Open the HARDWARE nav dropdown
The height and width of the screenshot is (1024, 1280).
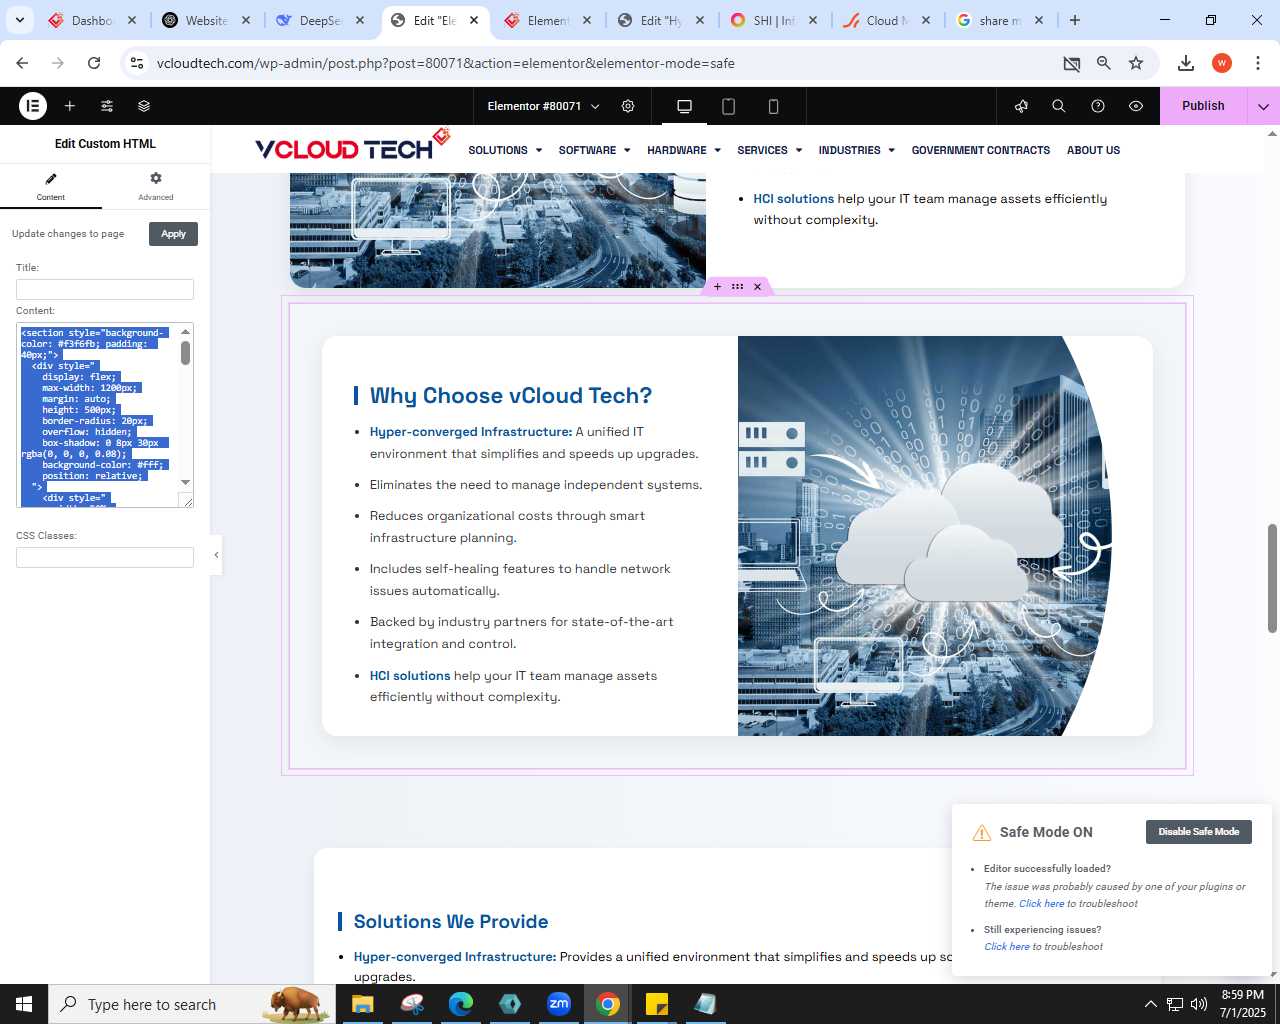pyautogui.click(x=684, y=150)
